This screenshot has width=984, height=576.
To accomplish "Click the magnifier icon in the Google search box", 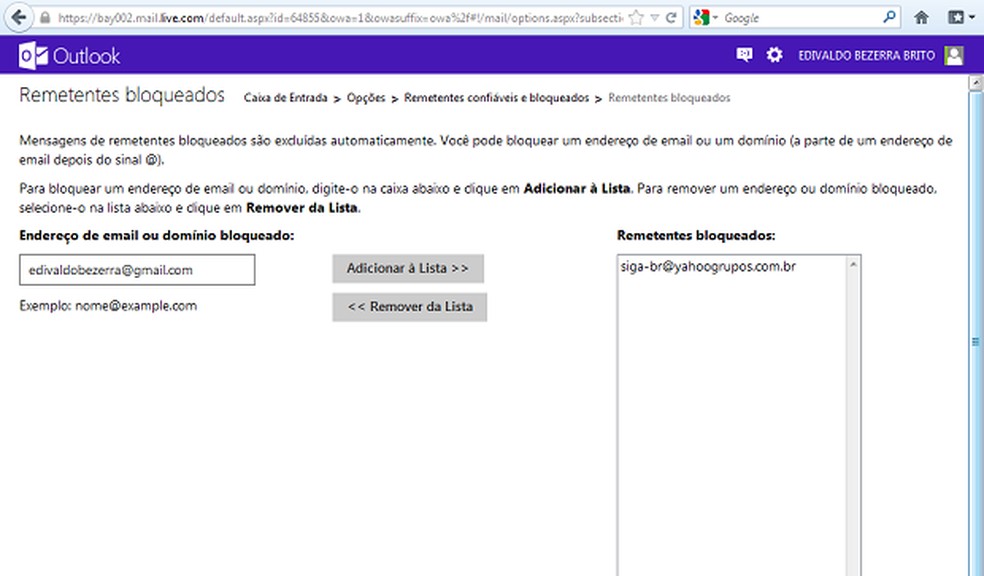I will point(890,17).
